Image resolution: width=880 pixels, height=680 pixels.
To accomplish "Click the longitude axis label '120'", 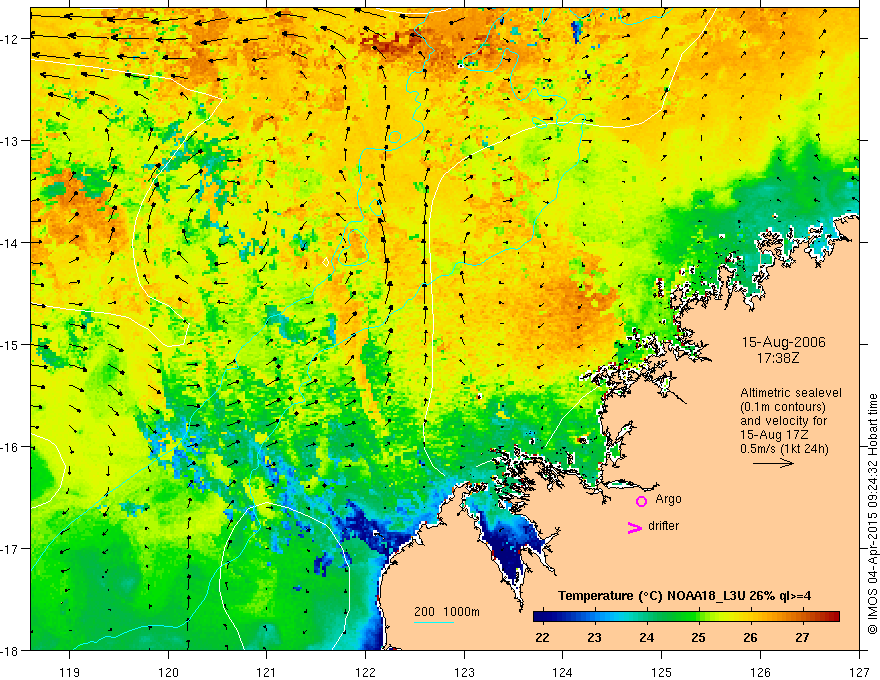I will [x=168, y=672].
